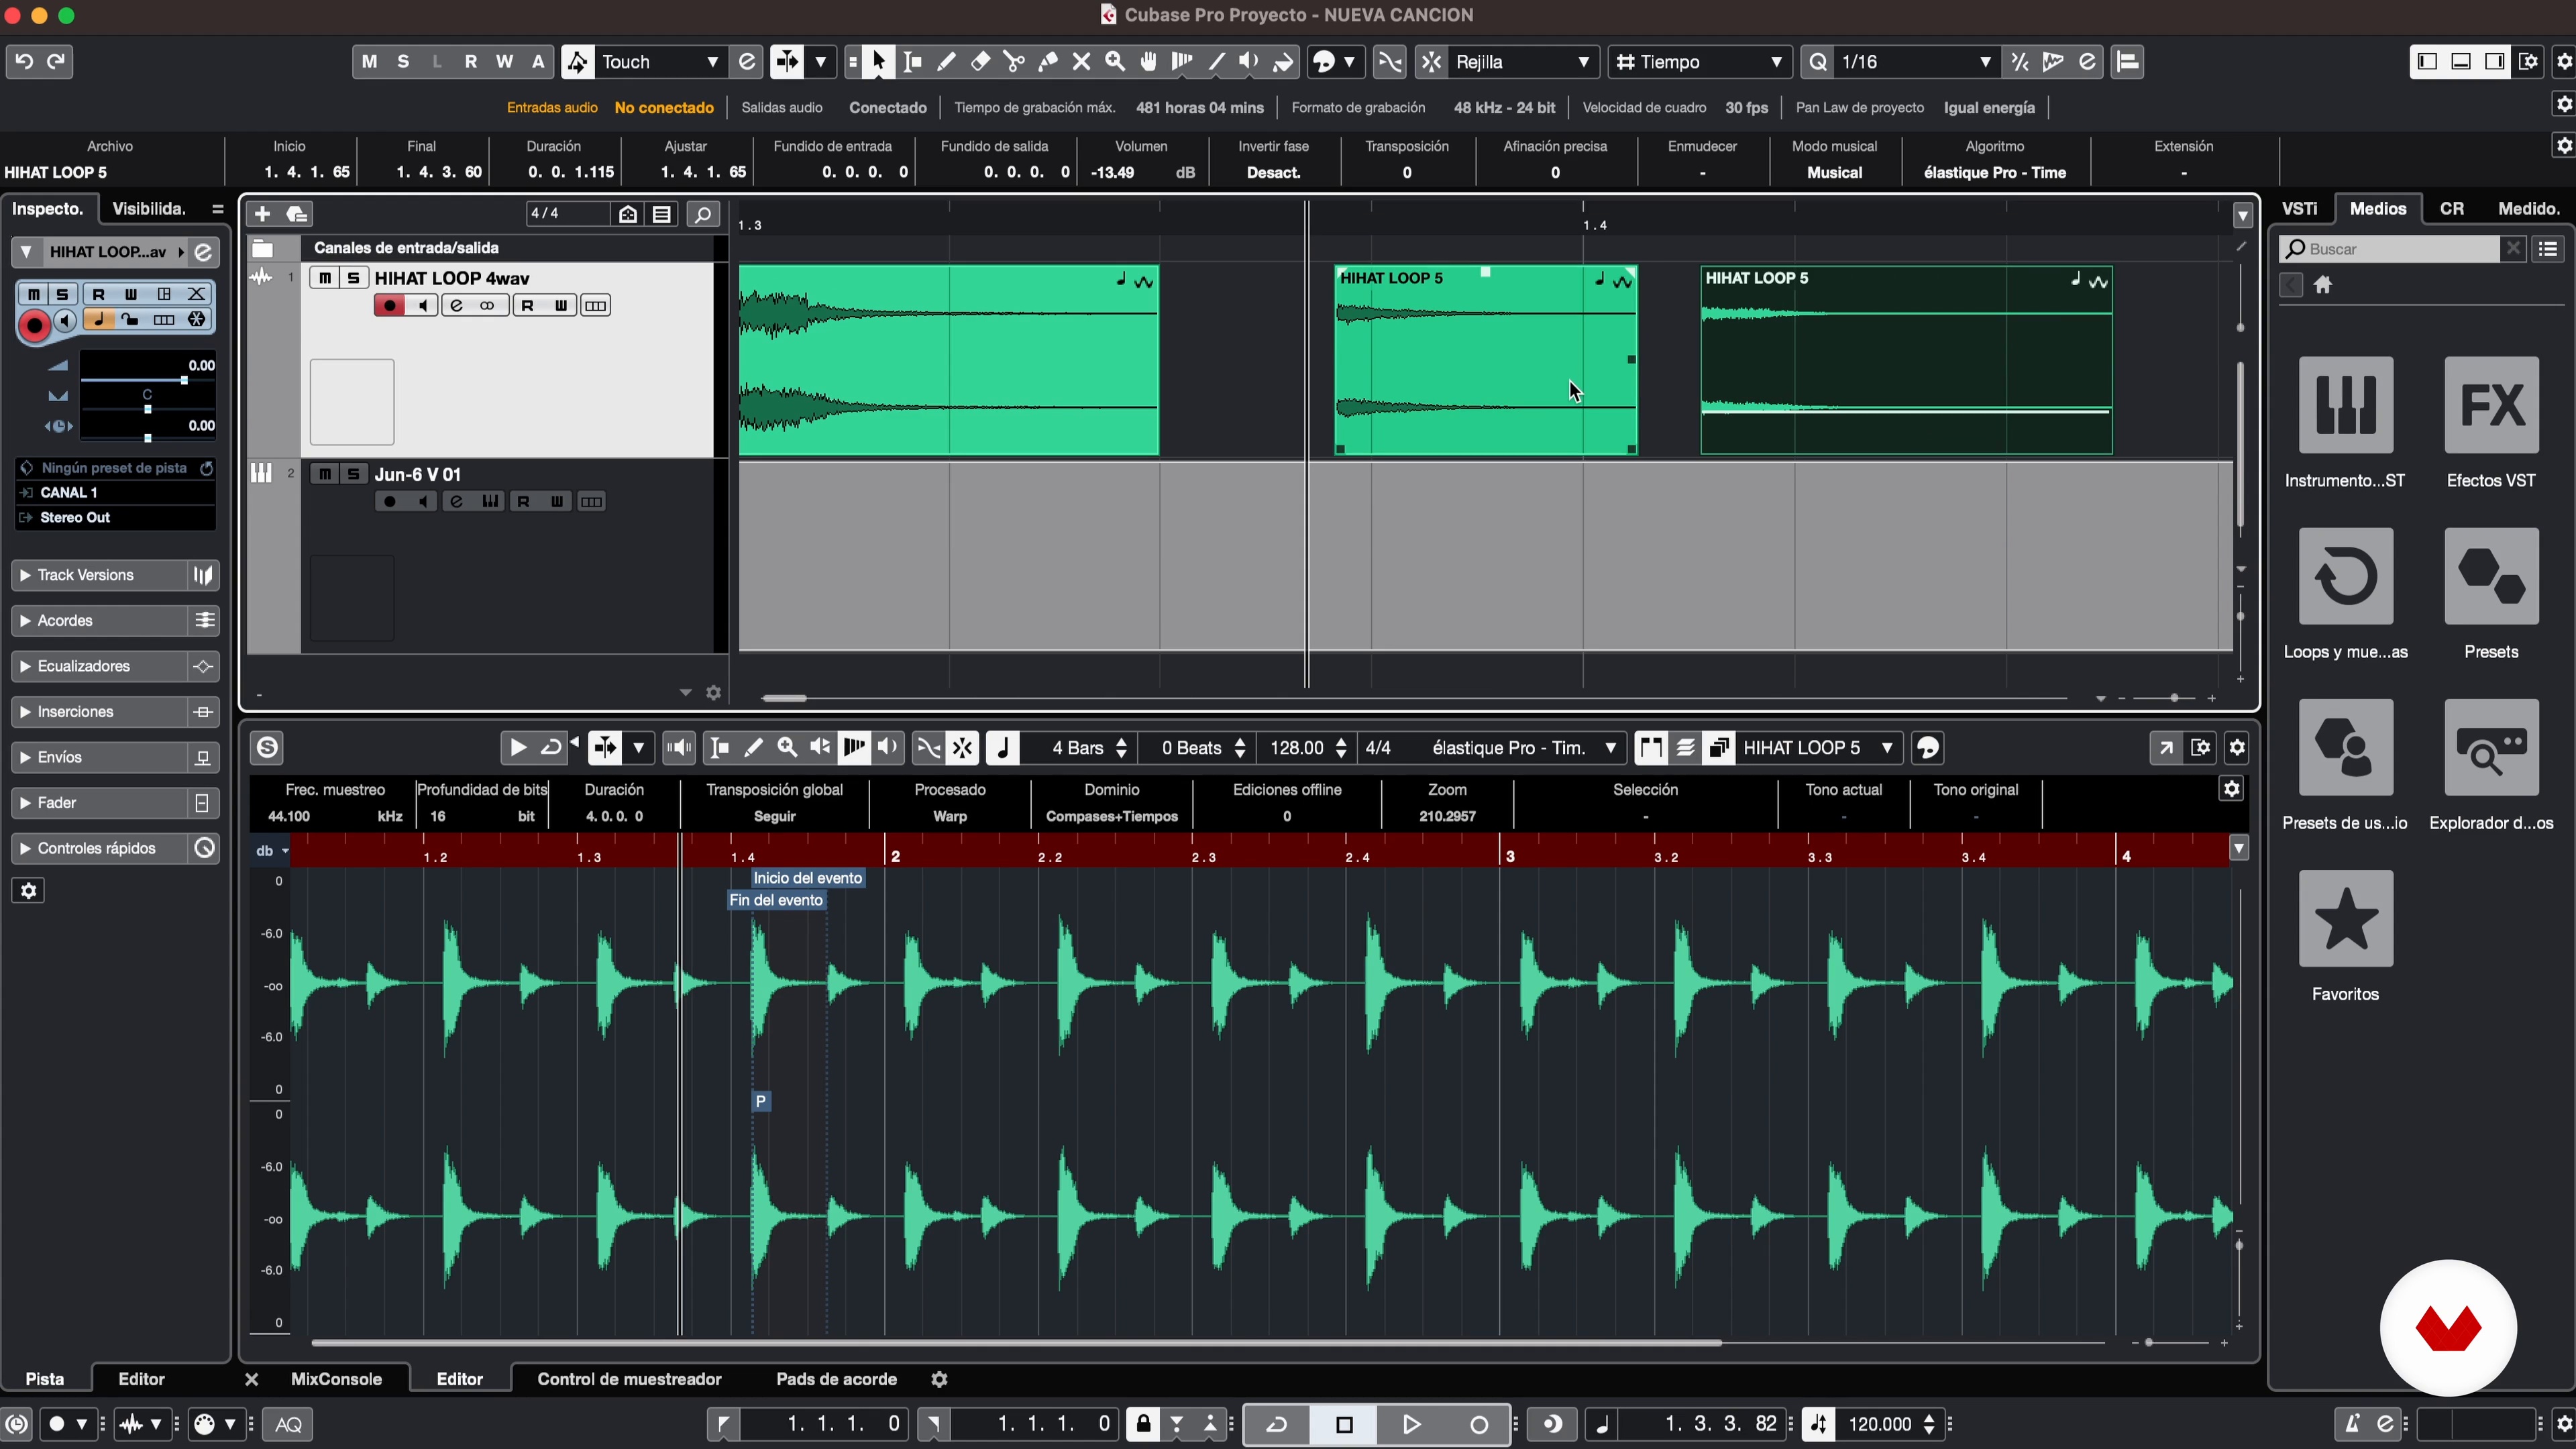Open the Touch automation mode dropdown
The width and height of the screenshot is (2576, 1449).
pyautogui.click(x=660, y=62)
